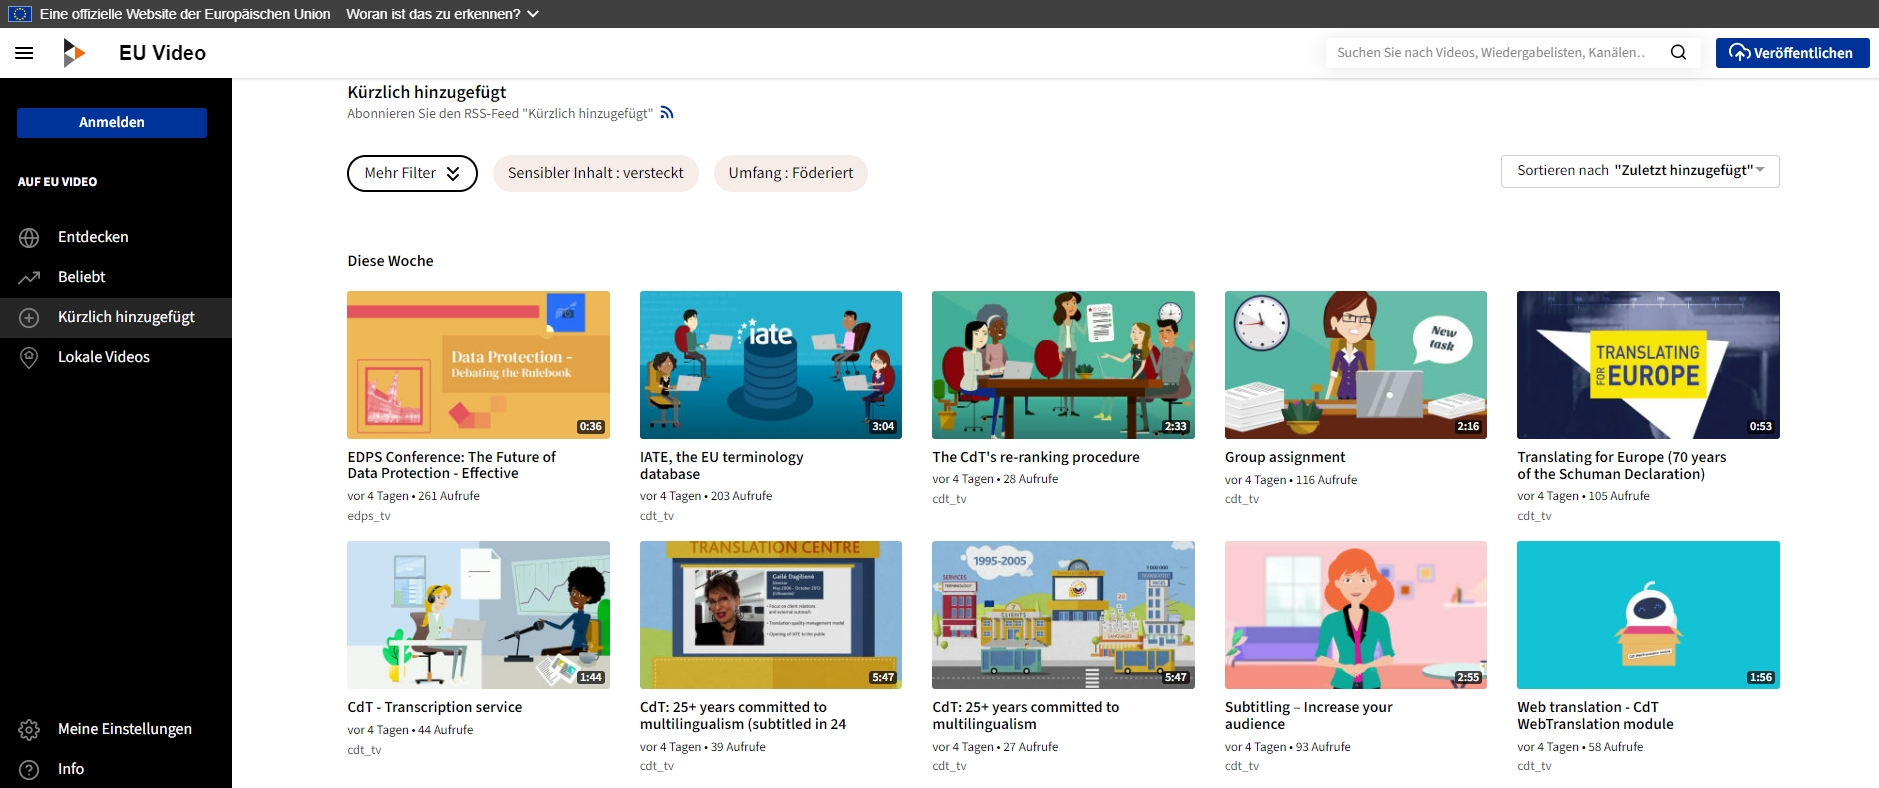Click the Anmelden button

[x=112, y=122]
